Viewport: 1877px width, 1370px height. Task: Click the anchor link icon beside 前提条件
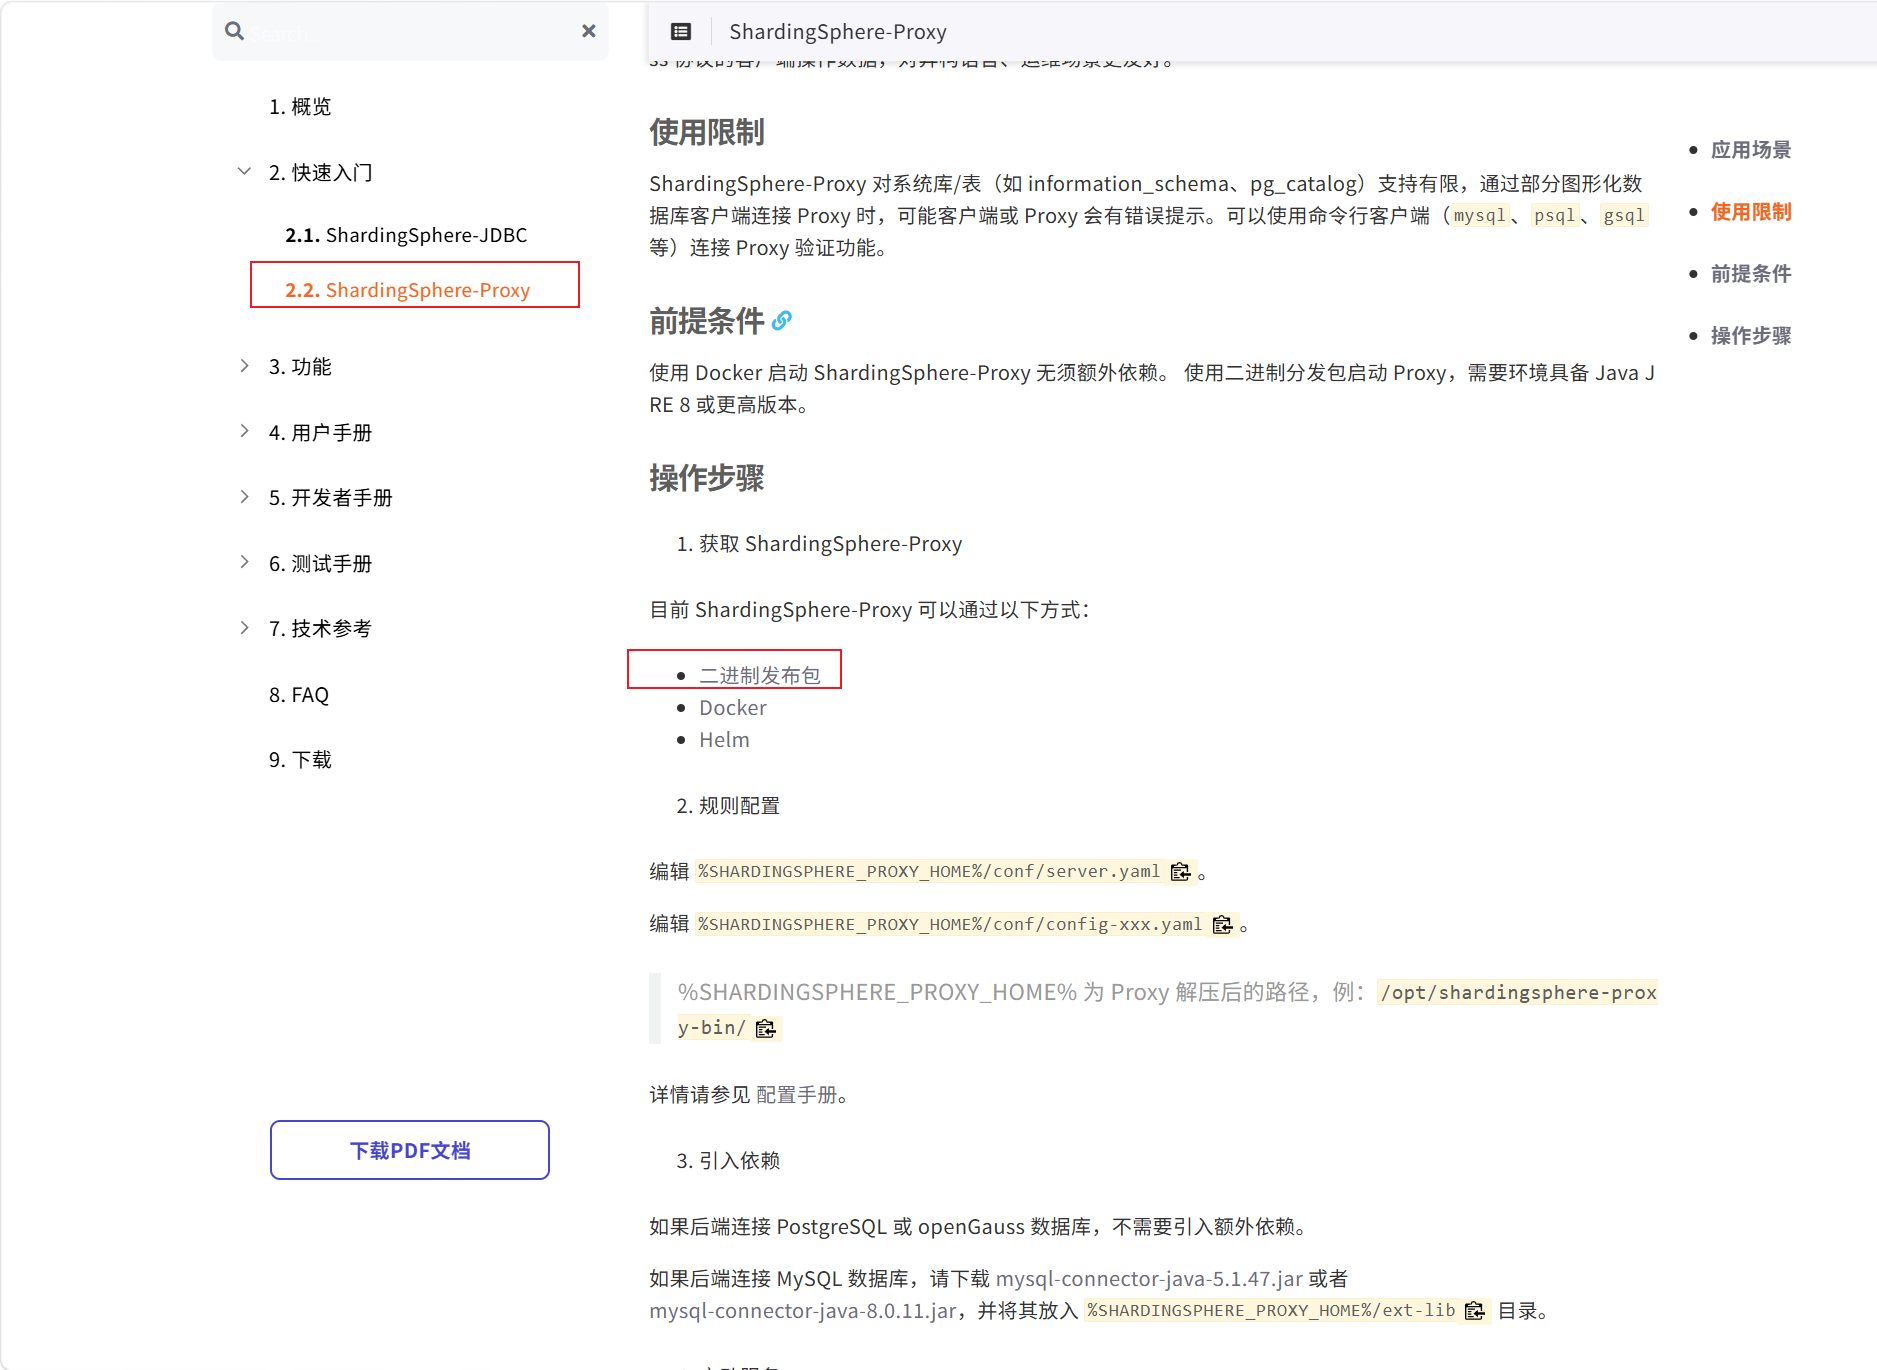(x=782, y=321)
